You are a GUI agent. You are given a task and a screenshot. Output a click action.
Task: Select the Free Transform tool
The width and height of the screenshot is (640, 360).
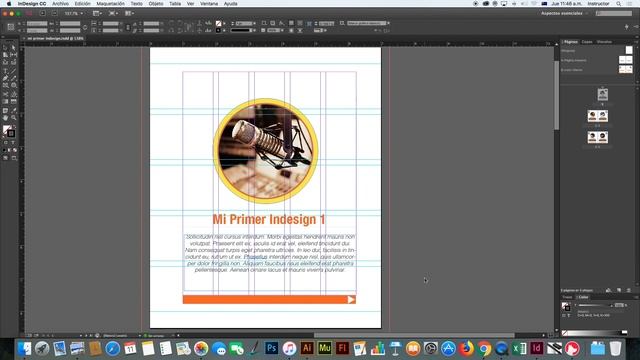click(x=13, y=94)
